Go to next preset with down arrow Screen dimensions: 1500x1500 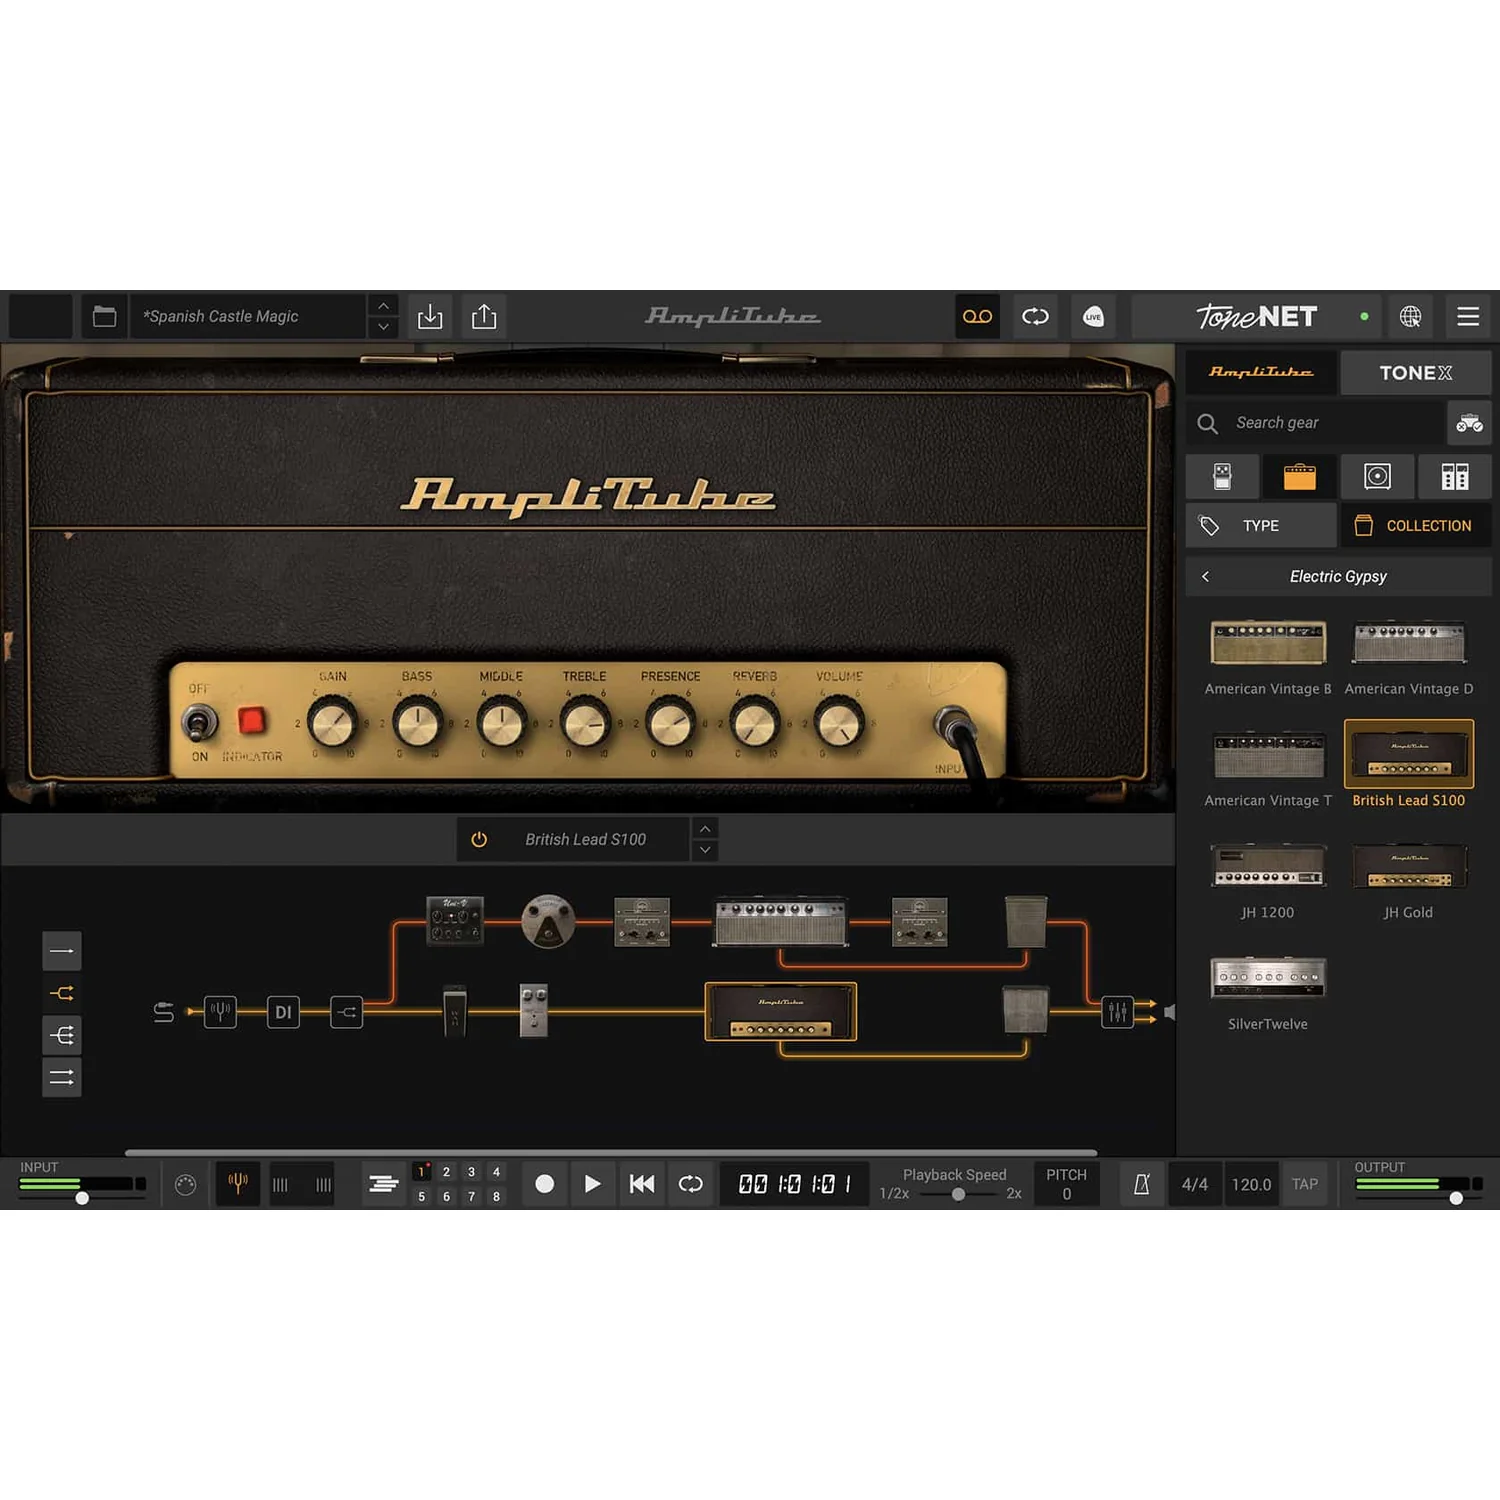tap(383, 327)
